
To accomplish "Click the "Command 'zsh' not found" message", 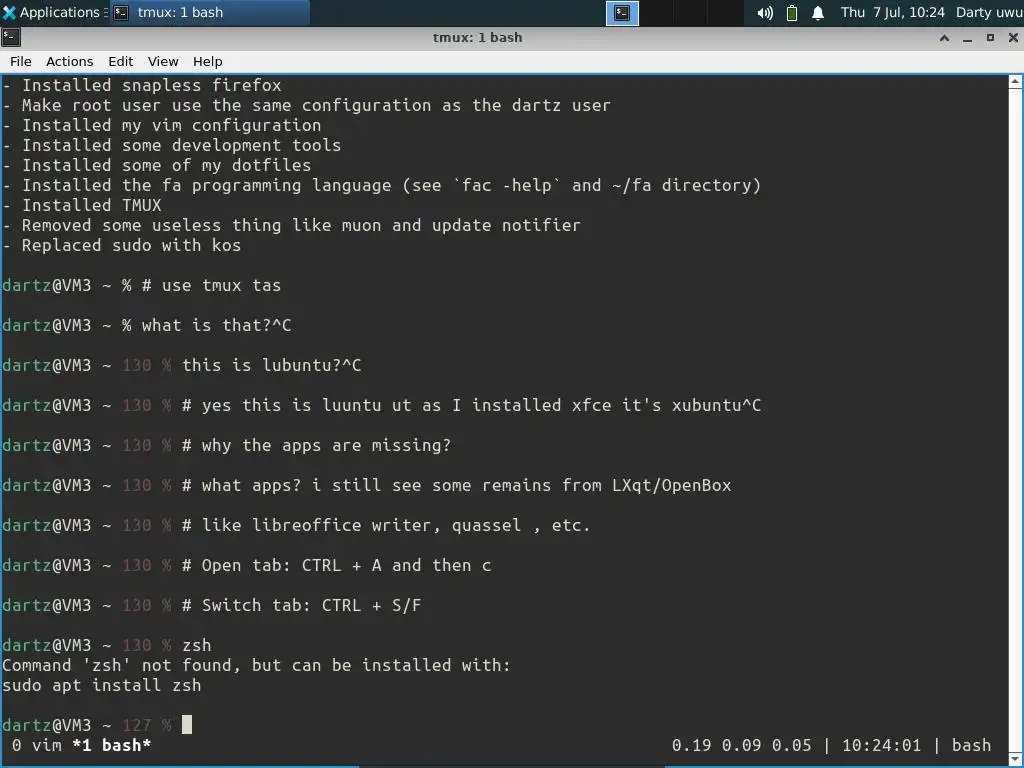I will coord(256,665).
